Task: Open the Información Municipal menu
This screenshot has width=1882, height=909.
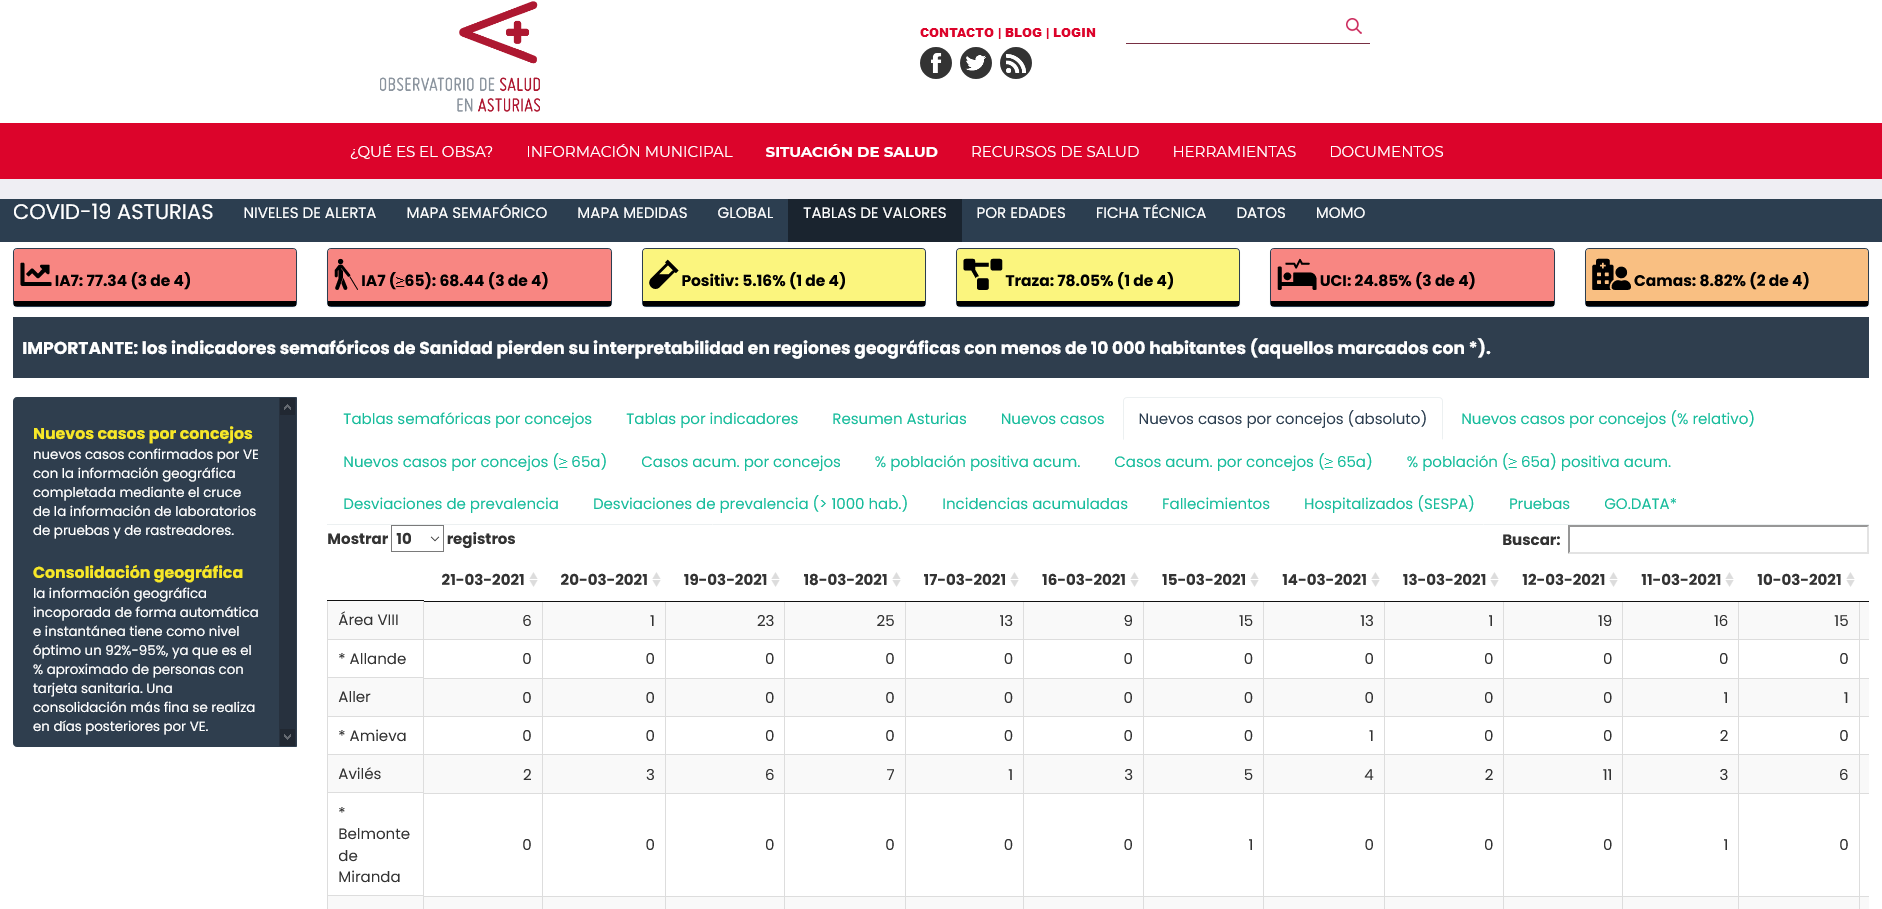Action: [x=629, y=152]
